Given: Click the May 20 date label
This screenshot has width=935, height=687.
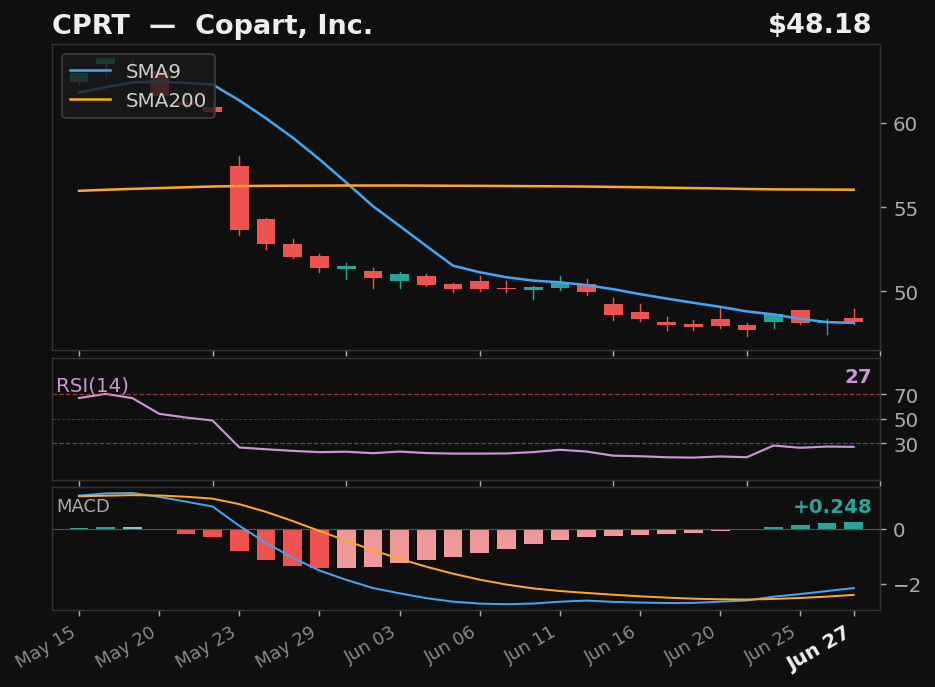Looking at the screenshot, I should pyautogui.click(x=126, y=646).
